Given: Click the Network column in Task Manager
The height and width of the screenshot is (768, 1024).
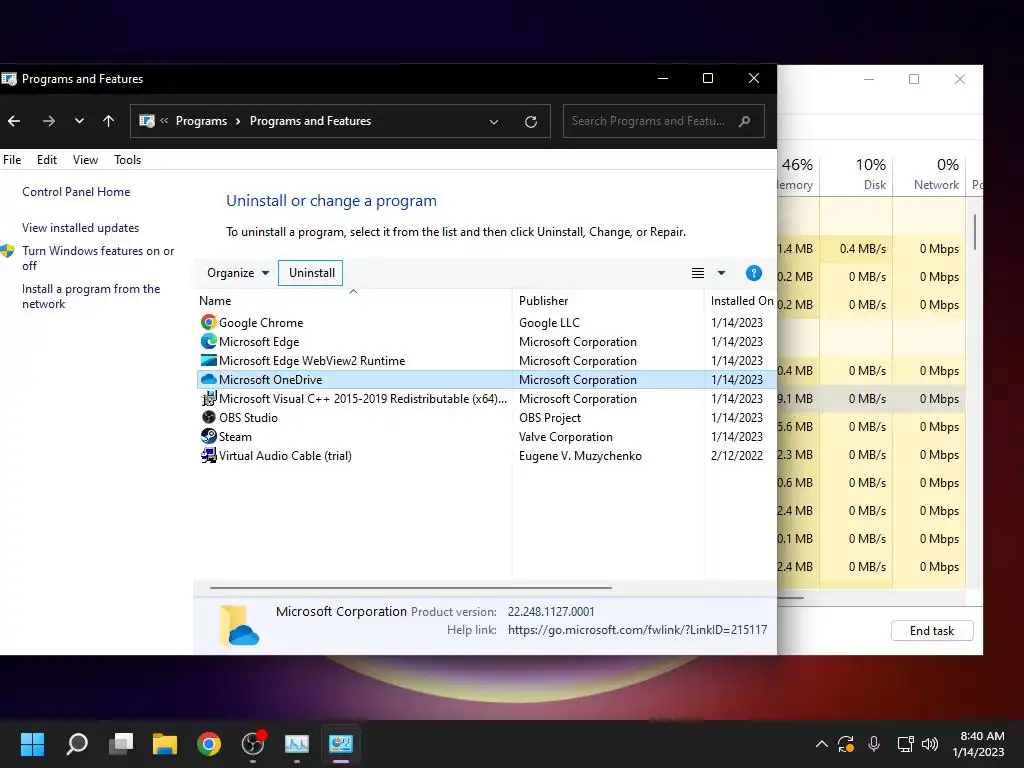Looking at the screenshot, I should (929, 174).
